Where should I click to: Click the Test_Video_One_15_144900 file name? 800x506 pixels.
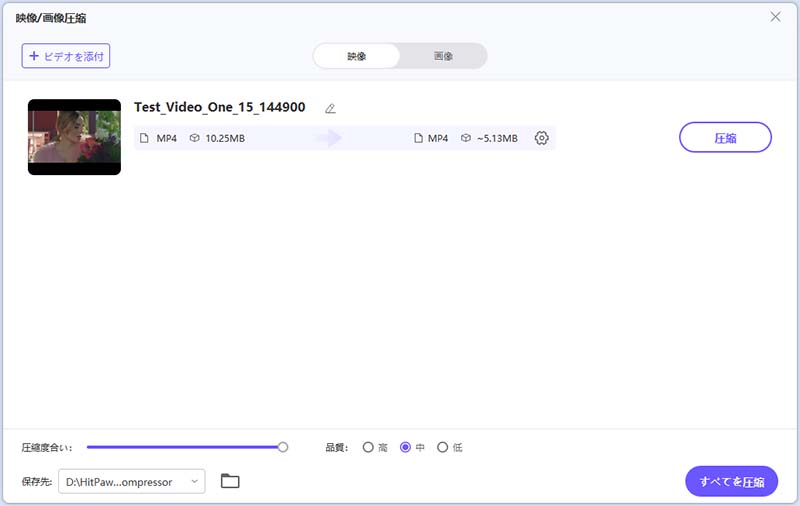pos(220,108)
